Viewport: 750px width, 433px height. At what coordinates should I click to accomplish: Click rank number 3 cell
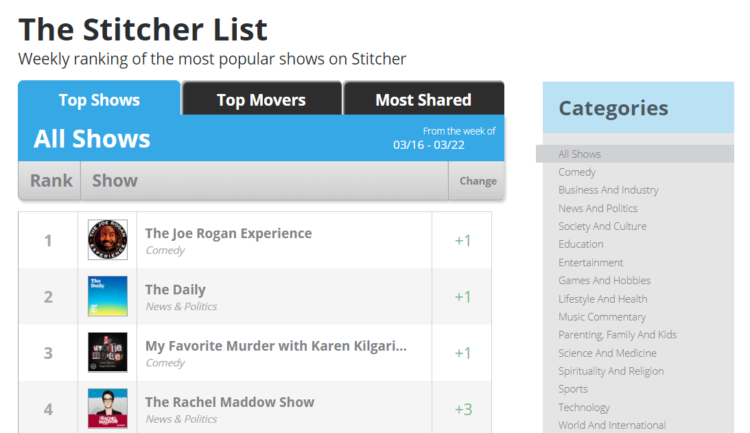pos(48,353)
